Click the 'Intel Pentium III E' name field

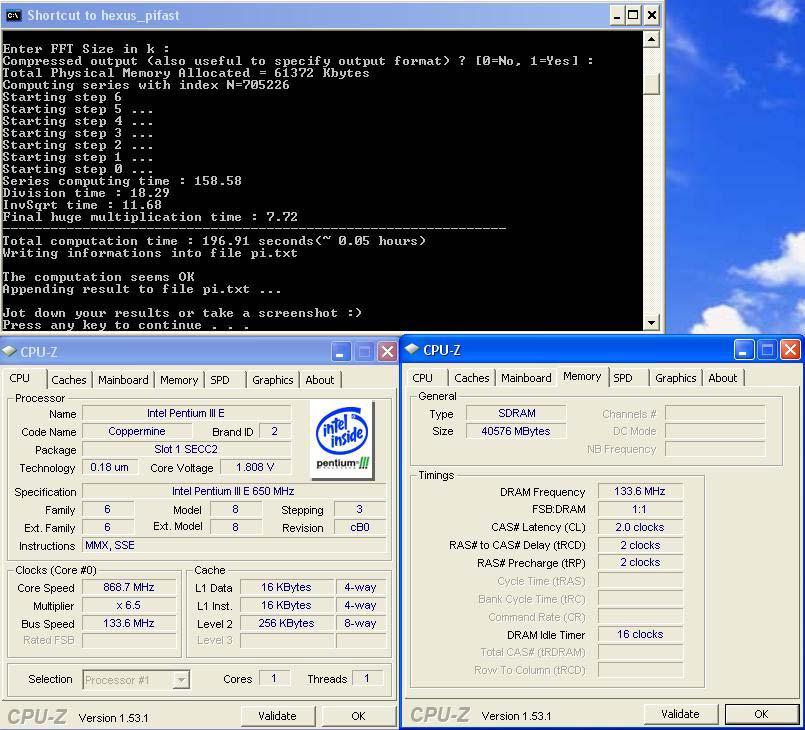coord(186,413)
